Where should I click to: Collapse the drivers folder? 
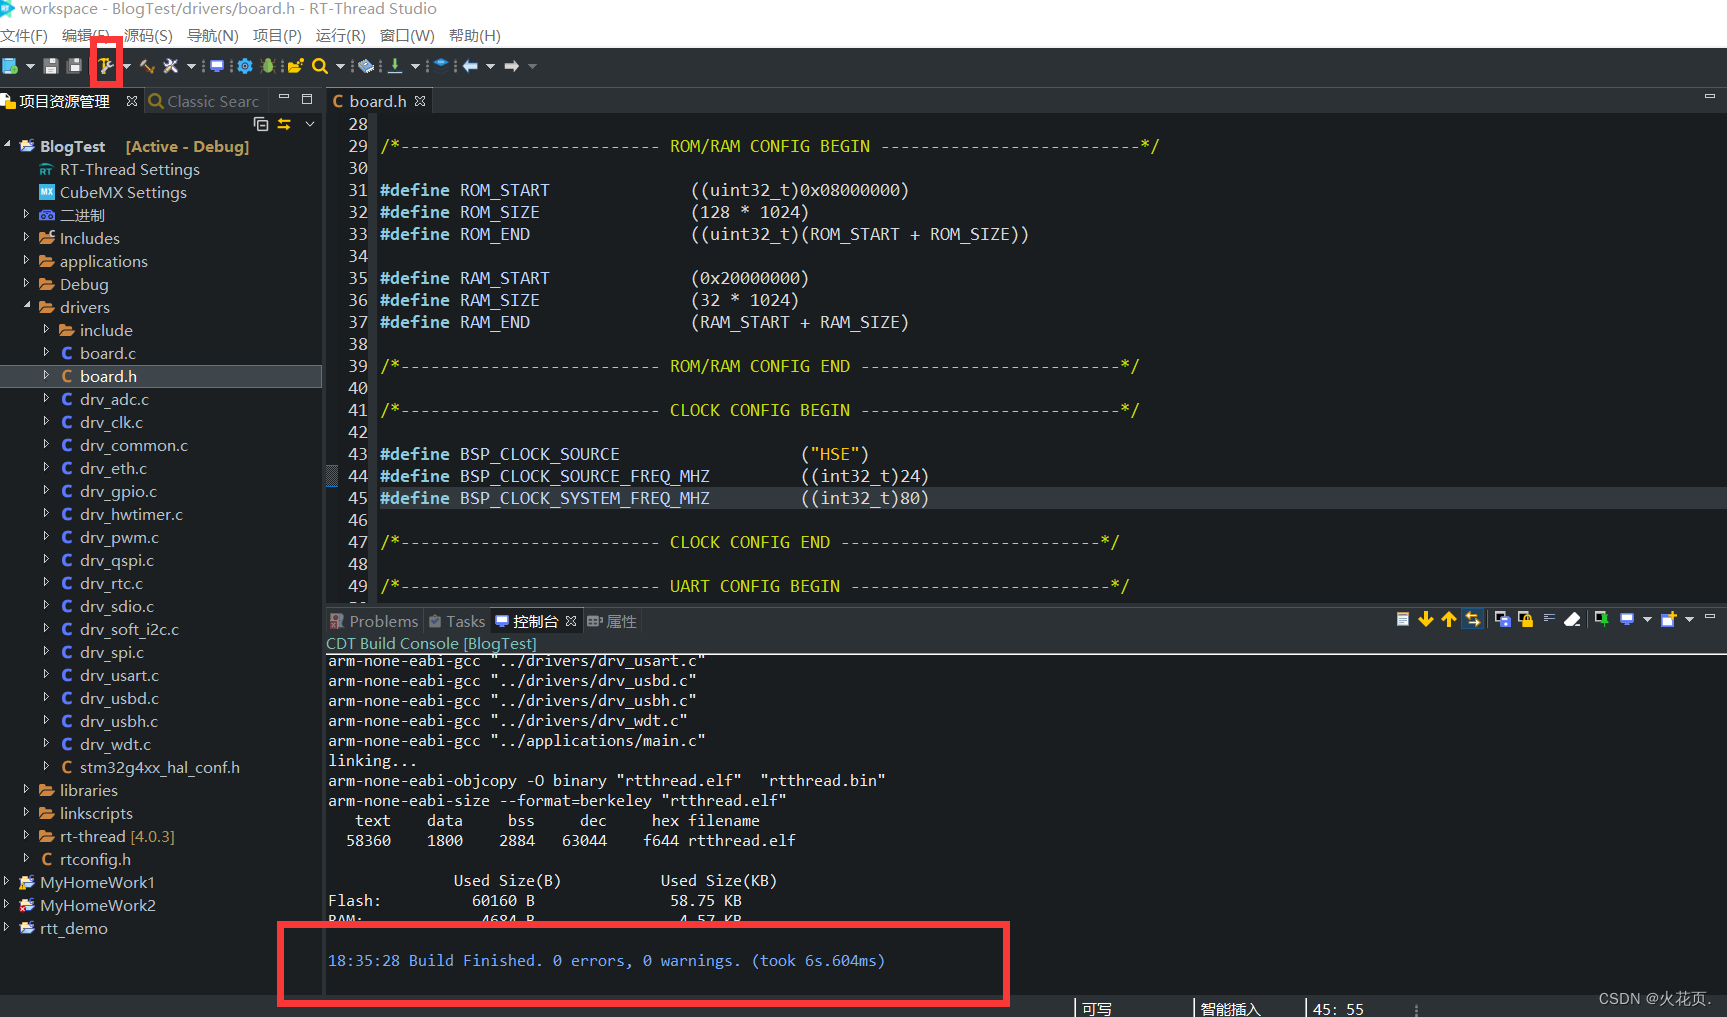(x=27, y=306)
